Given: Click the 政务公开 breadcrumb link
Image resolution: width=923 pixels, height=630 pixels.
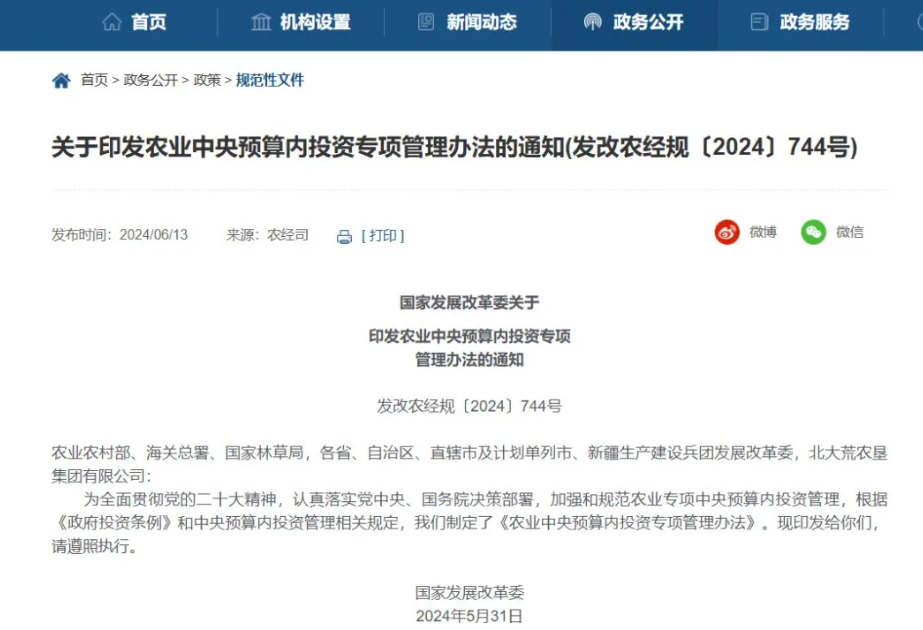Looking at the screenshot, I should [x=151, y=80].
